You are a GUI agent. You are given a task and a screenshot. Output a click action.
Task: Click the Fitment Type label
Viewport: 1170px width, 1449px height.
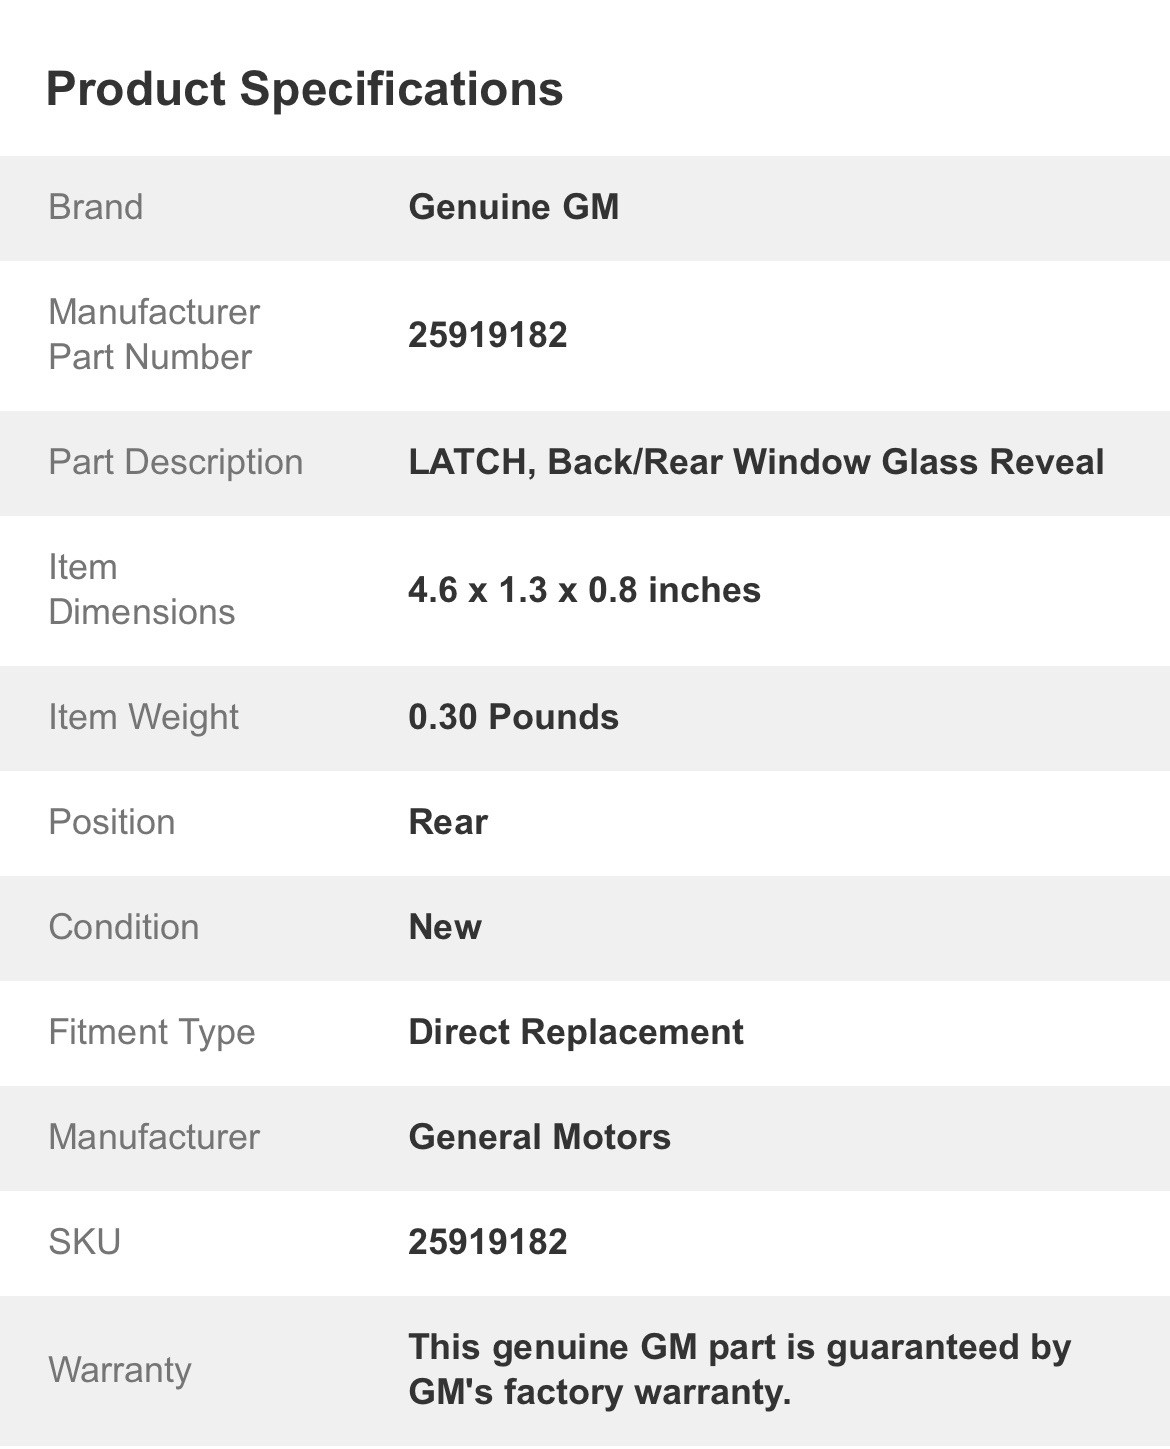pos(152,1032)
